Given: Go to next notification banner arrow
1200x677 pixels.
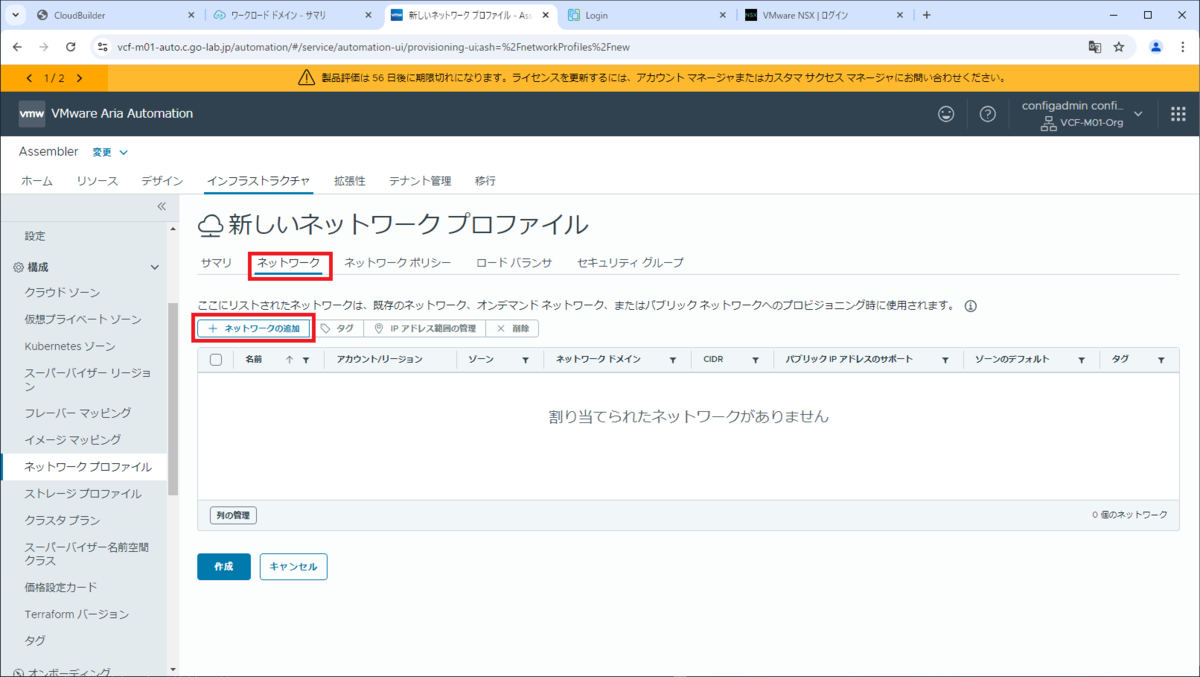Looking at the screenshot, I should 79,78.
